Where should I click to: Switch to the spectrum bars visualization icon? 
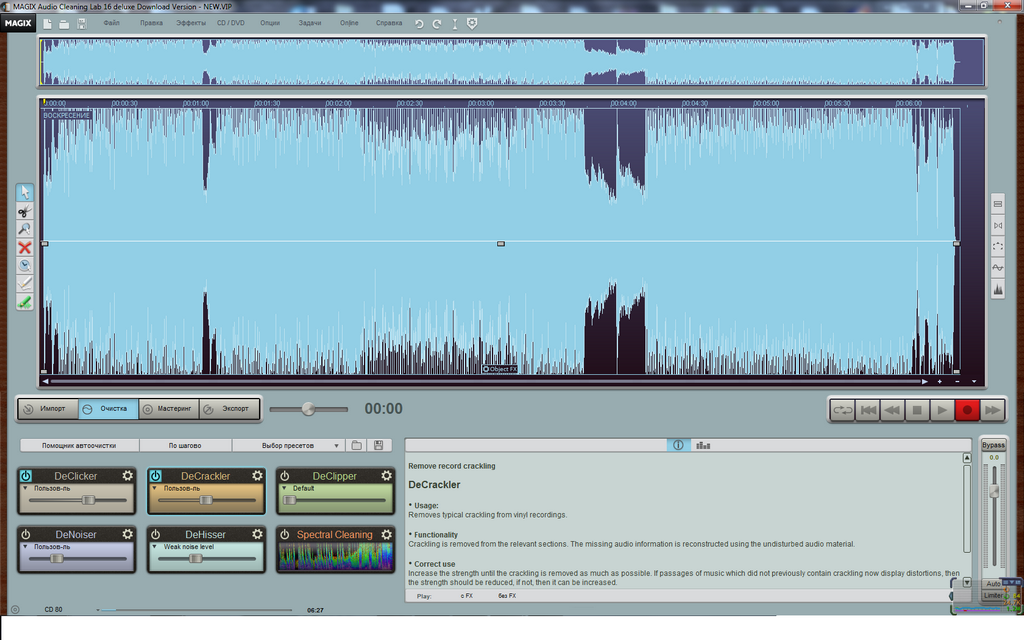[703, 445]
